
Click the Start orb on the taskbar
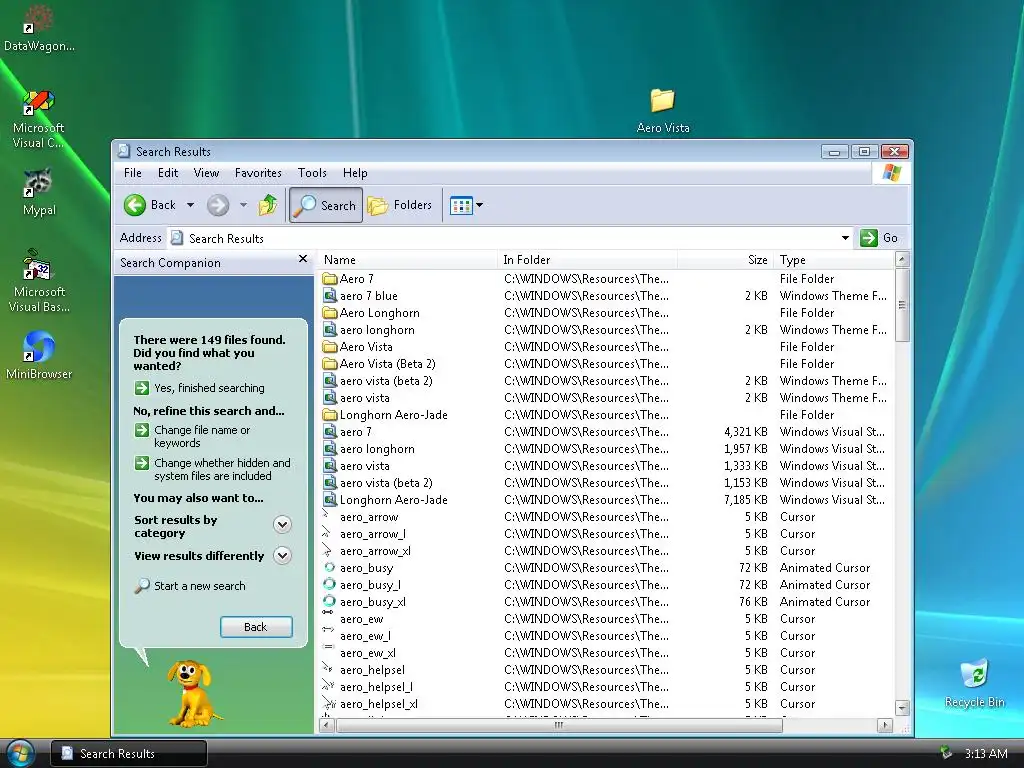(x=21, y=753)
